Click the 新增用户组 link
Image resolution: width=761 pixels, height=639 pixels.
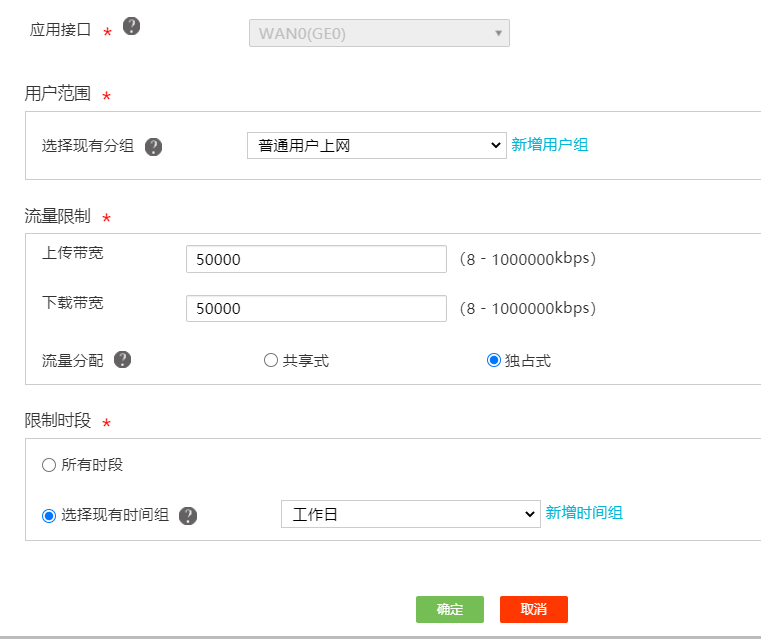coord(549,145)
